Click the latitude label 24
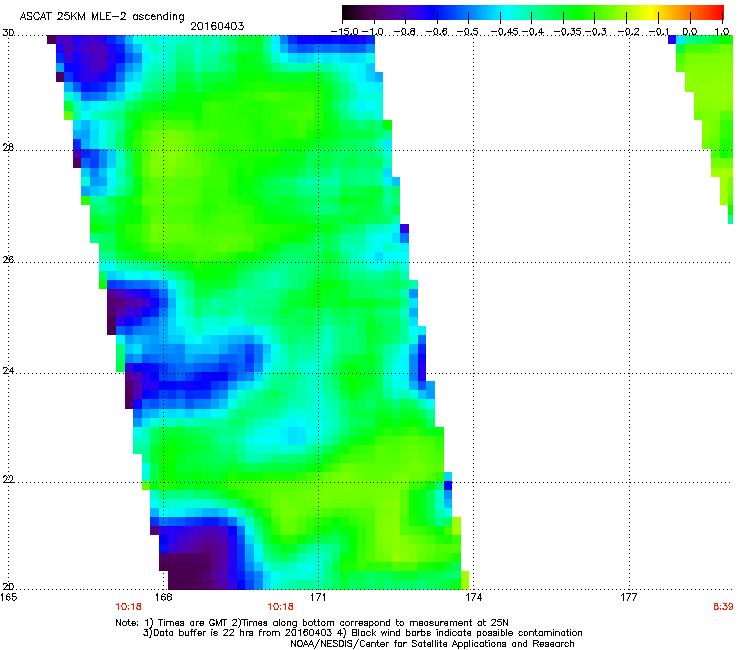This screenshot has width=740, height=650. pos(8,371)
